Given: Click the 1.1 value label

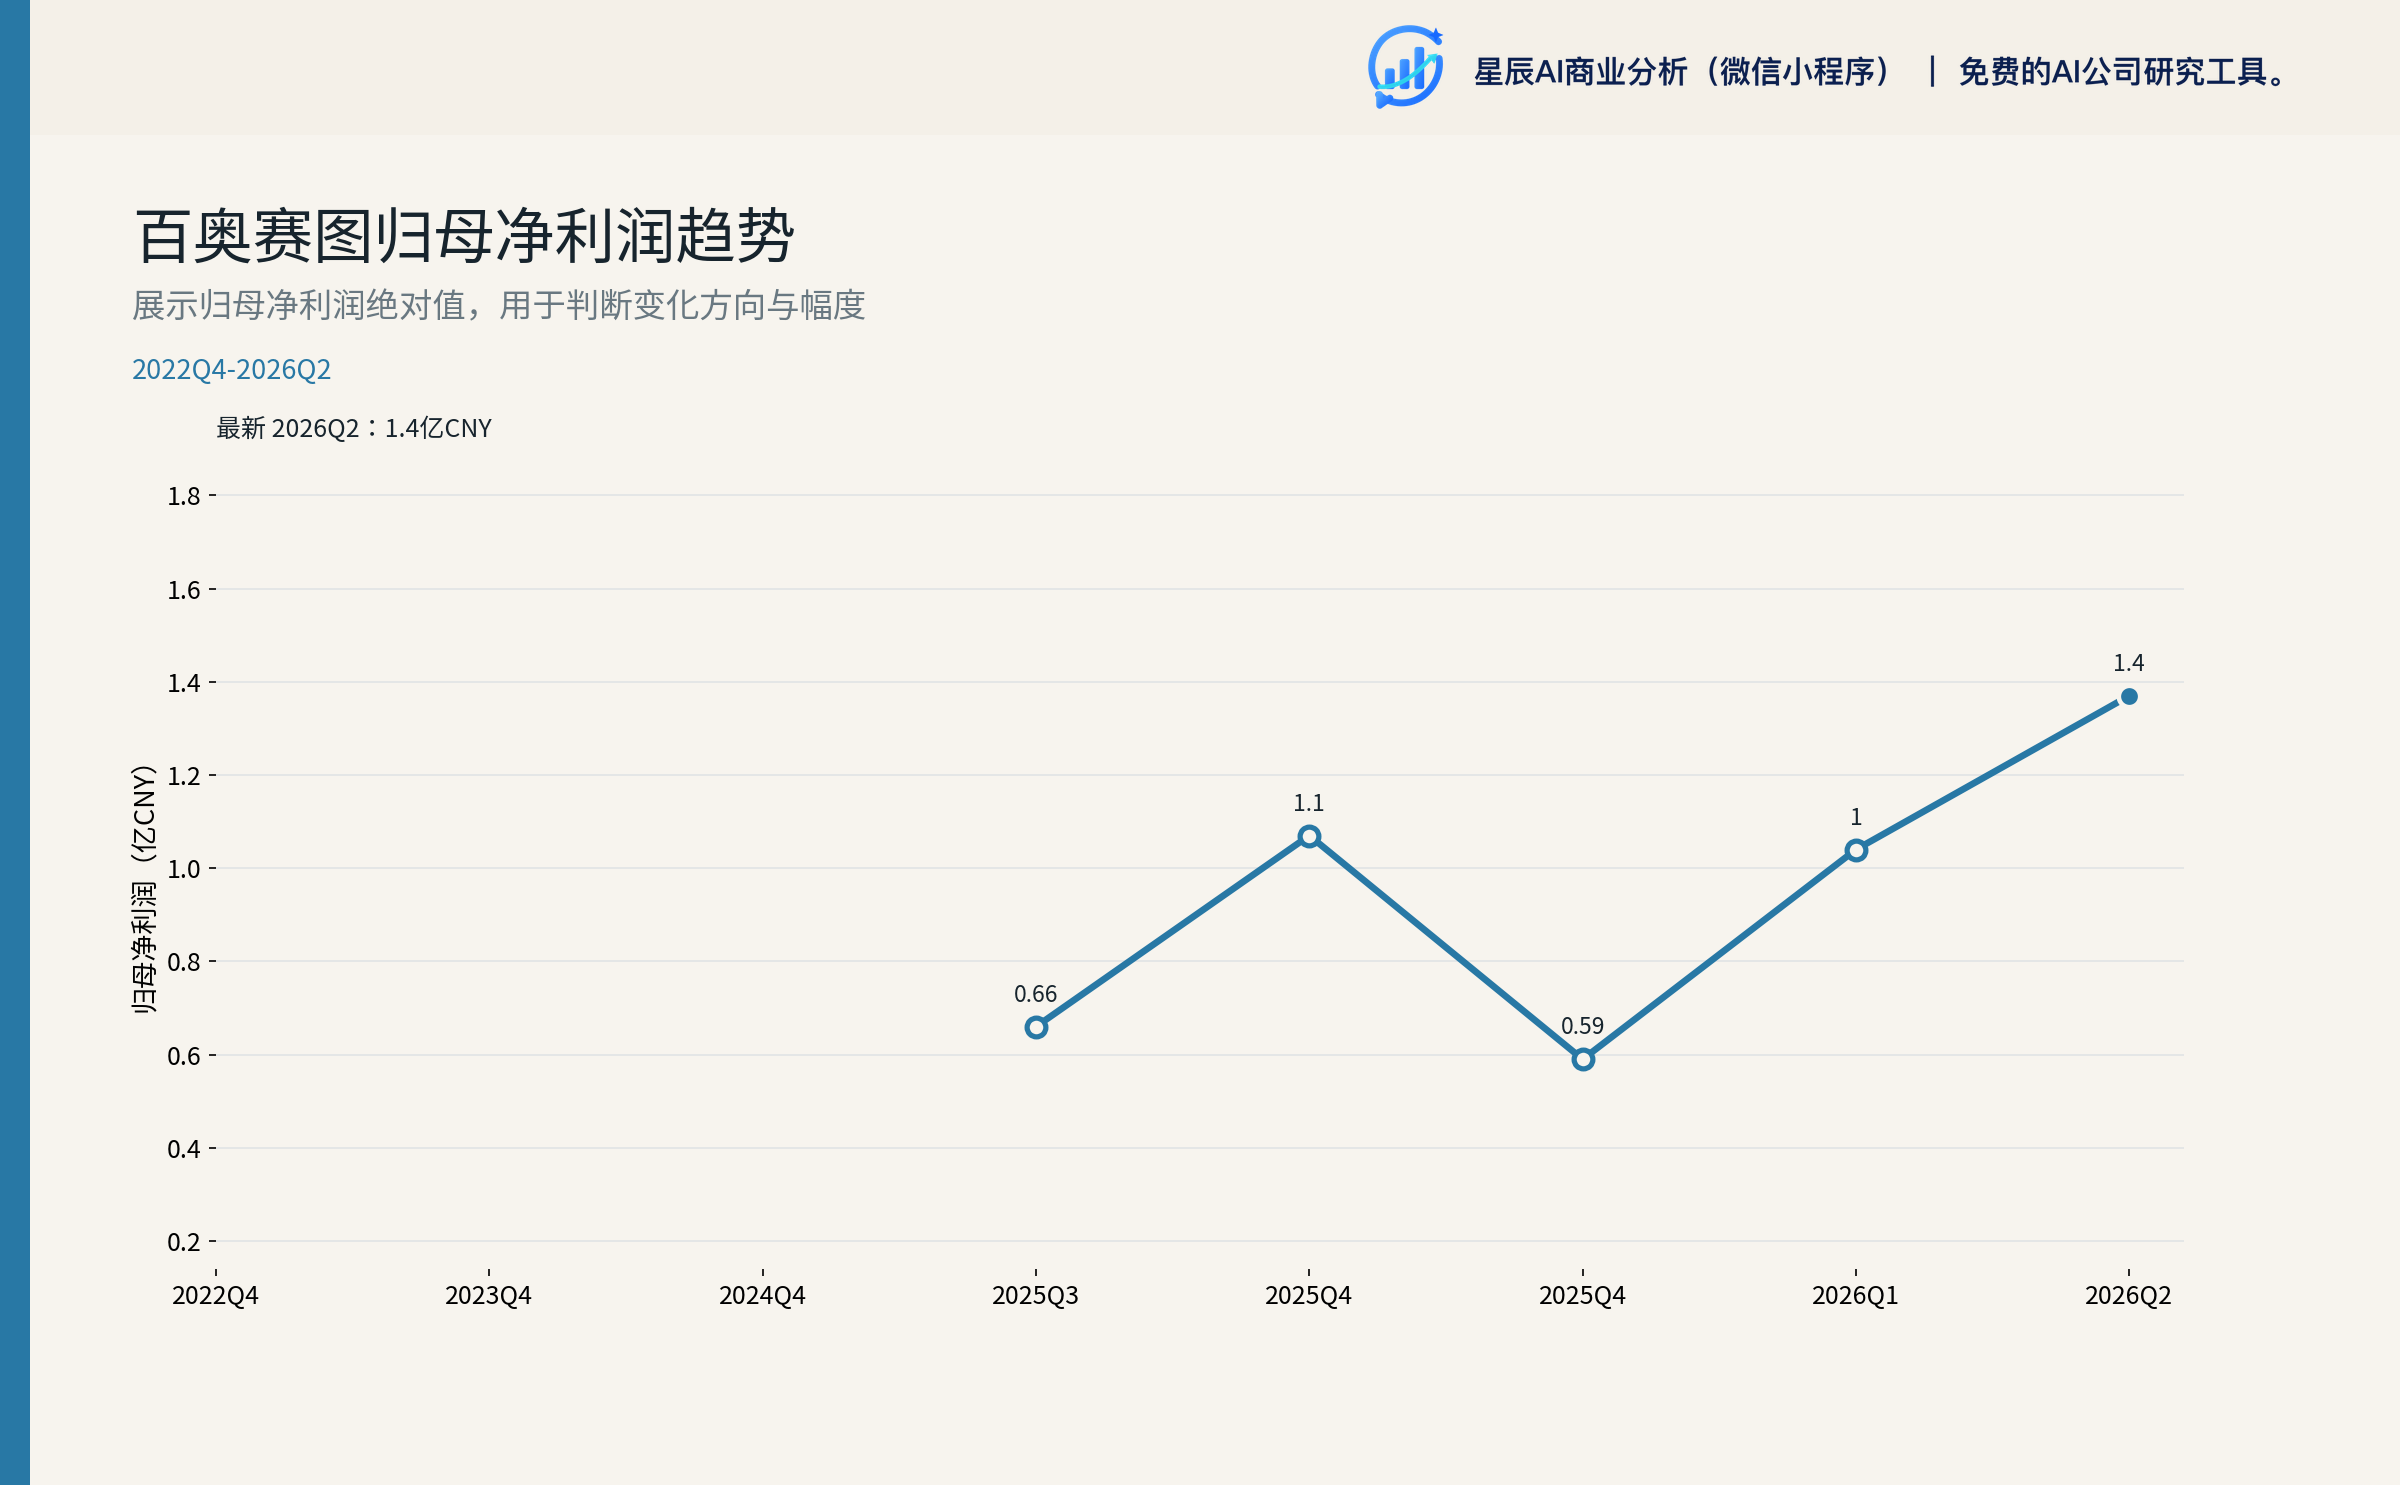Looking at the screenshot, I should click(x=1308, y=803).
